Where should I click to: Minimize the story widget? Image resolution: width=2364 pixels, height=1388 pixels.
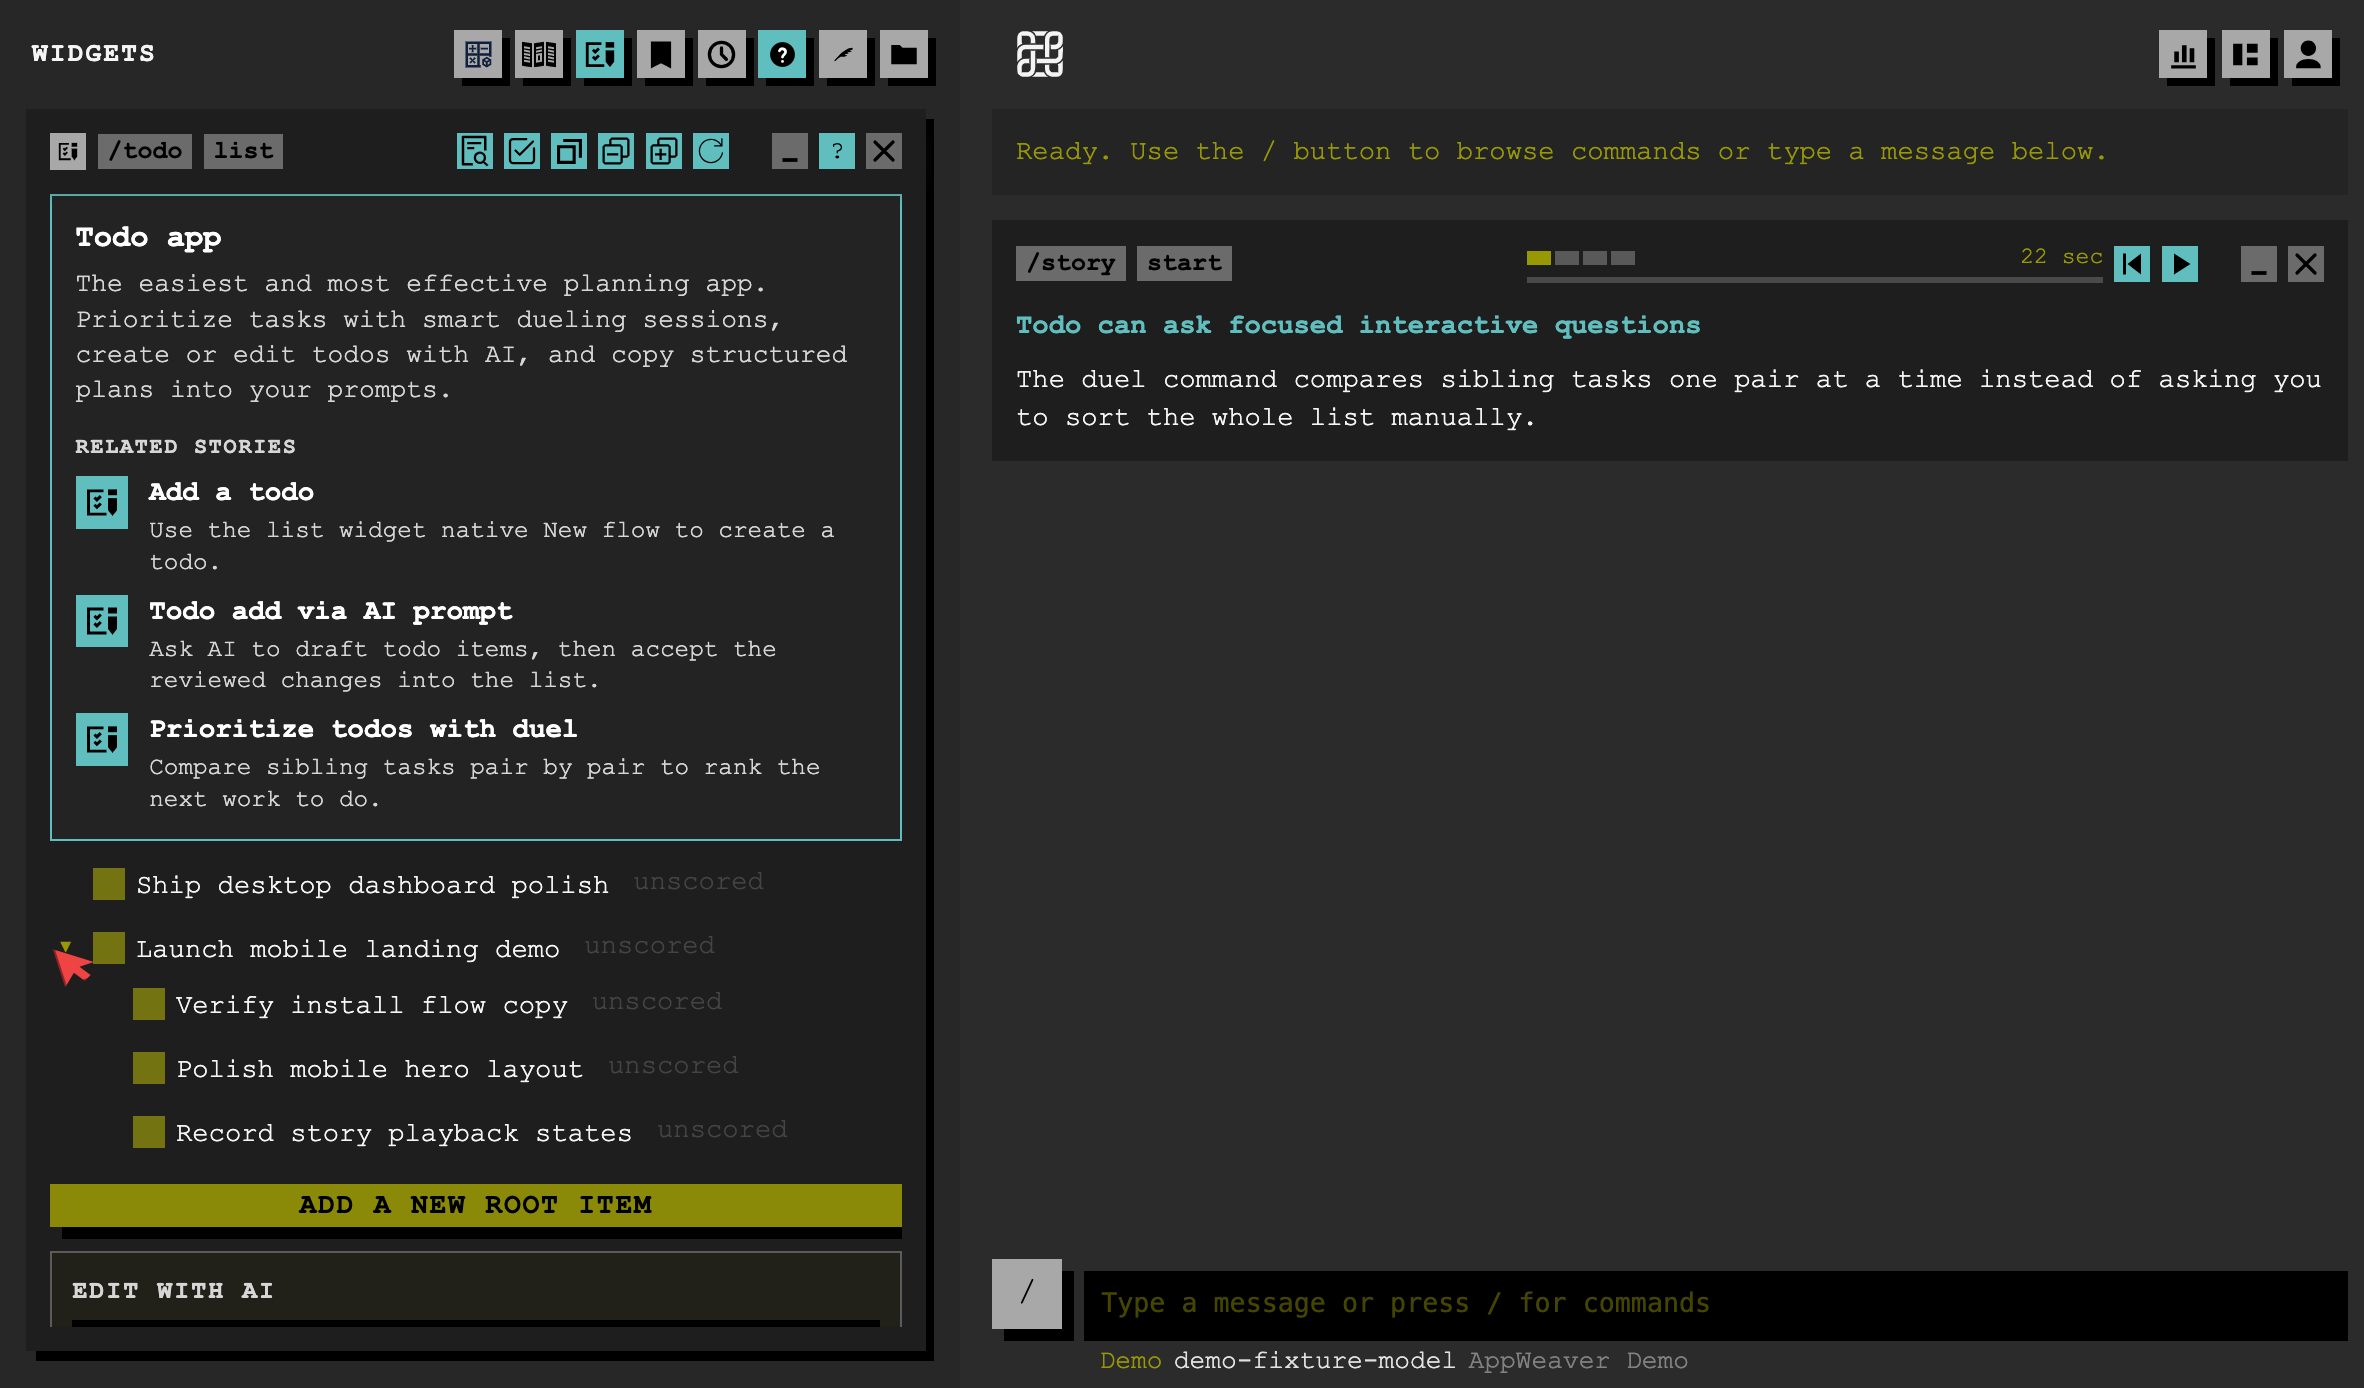pos(2258,264)
